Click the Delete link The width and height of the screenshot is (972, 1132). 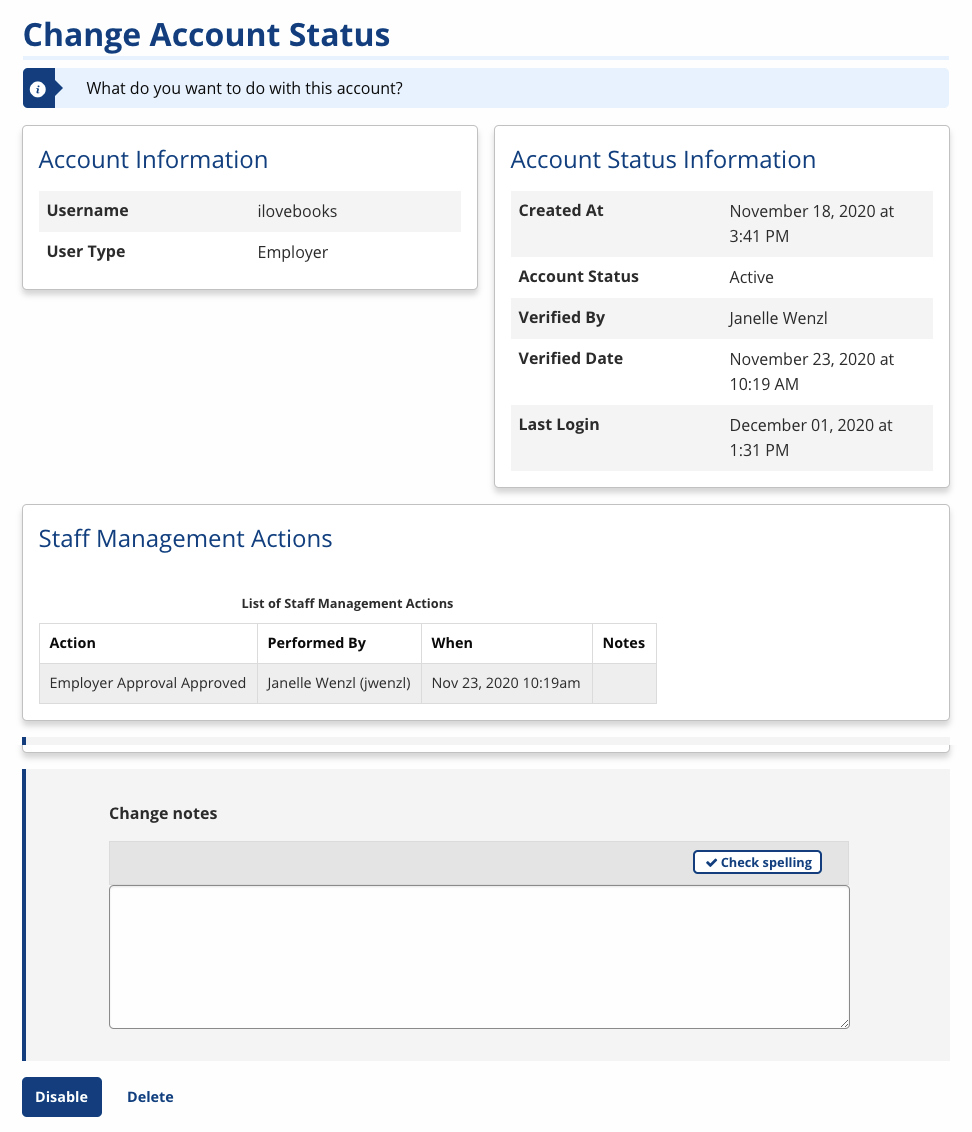(x=150, y=1097)
